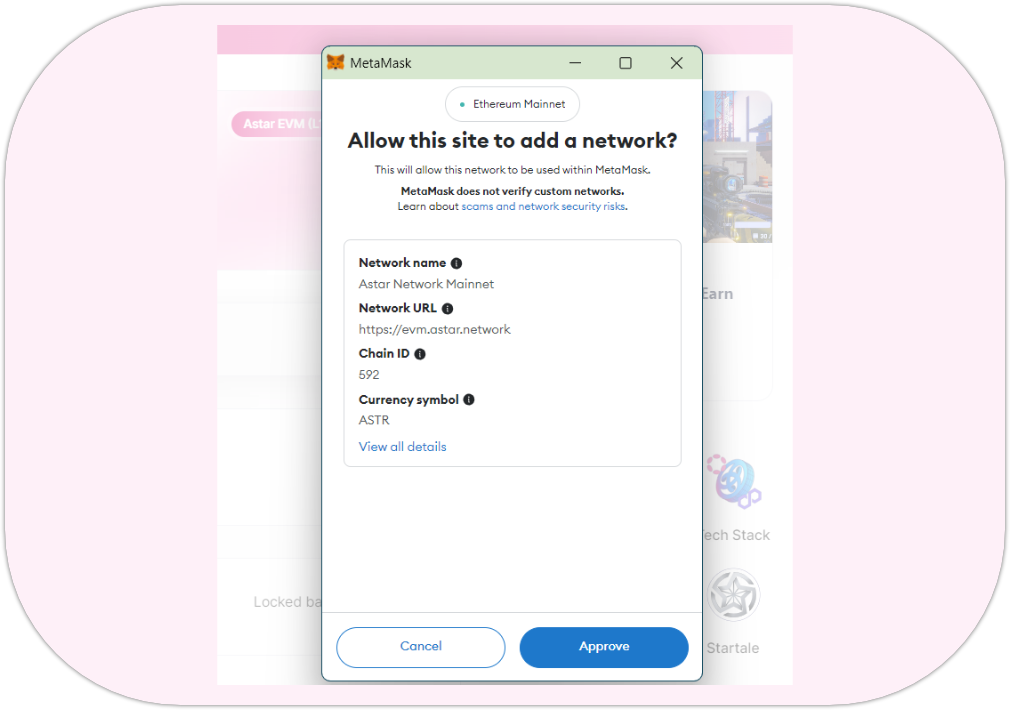
Task: Click the Startale star icon
Action: [x=734, y=596]
